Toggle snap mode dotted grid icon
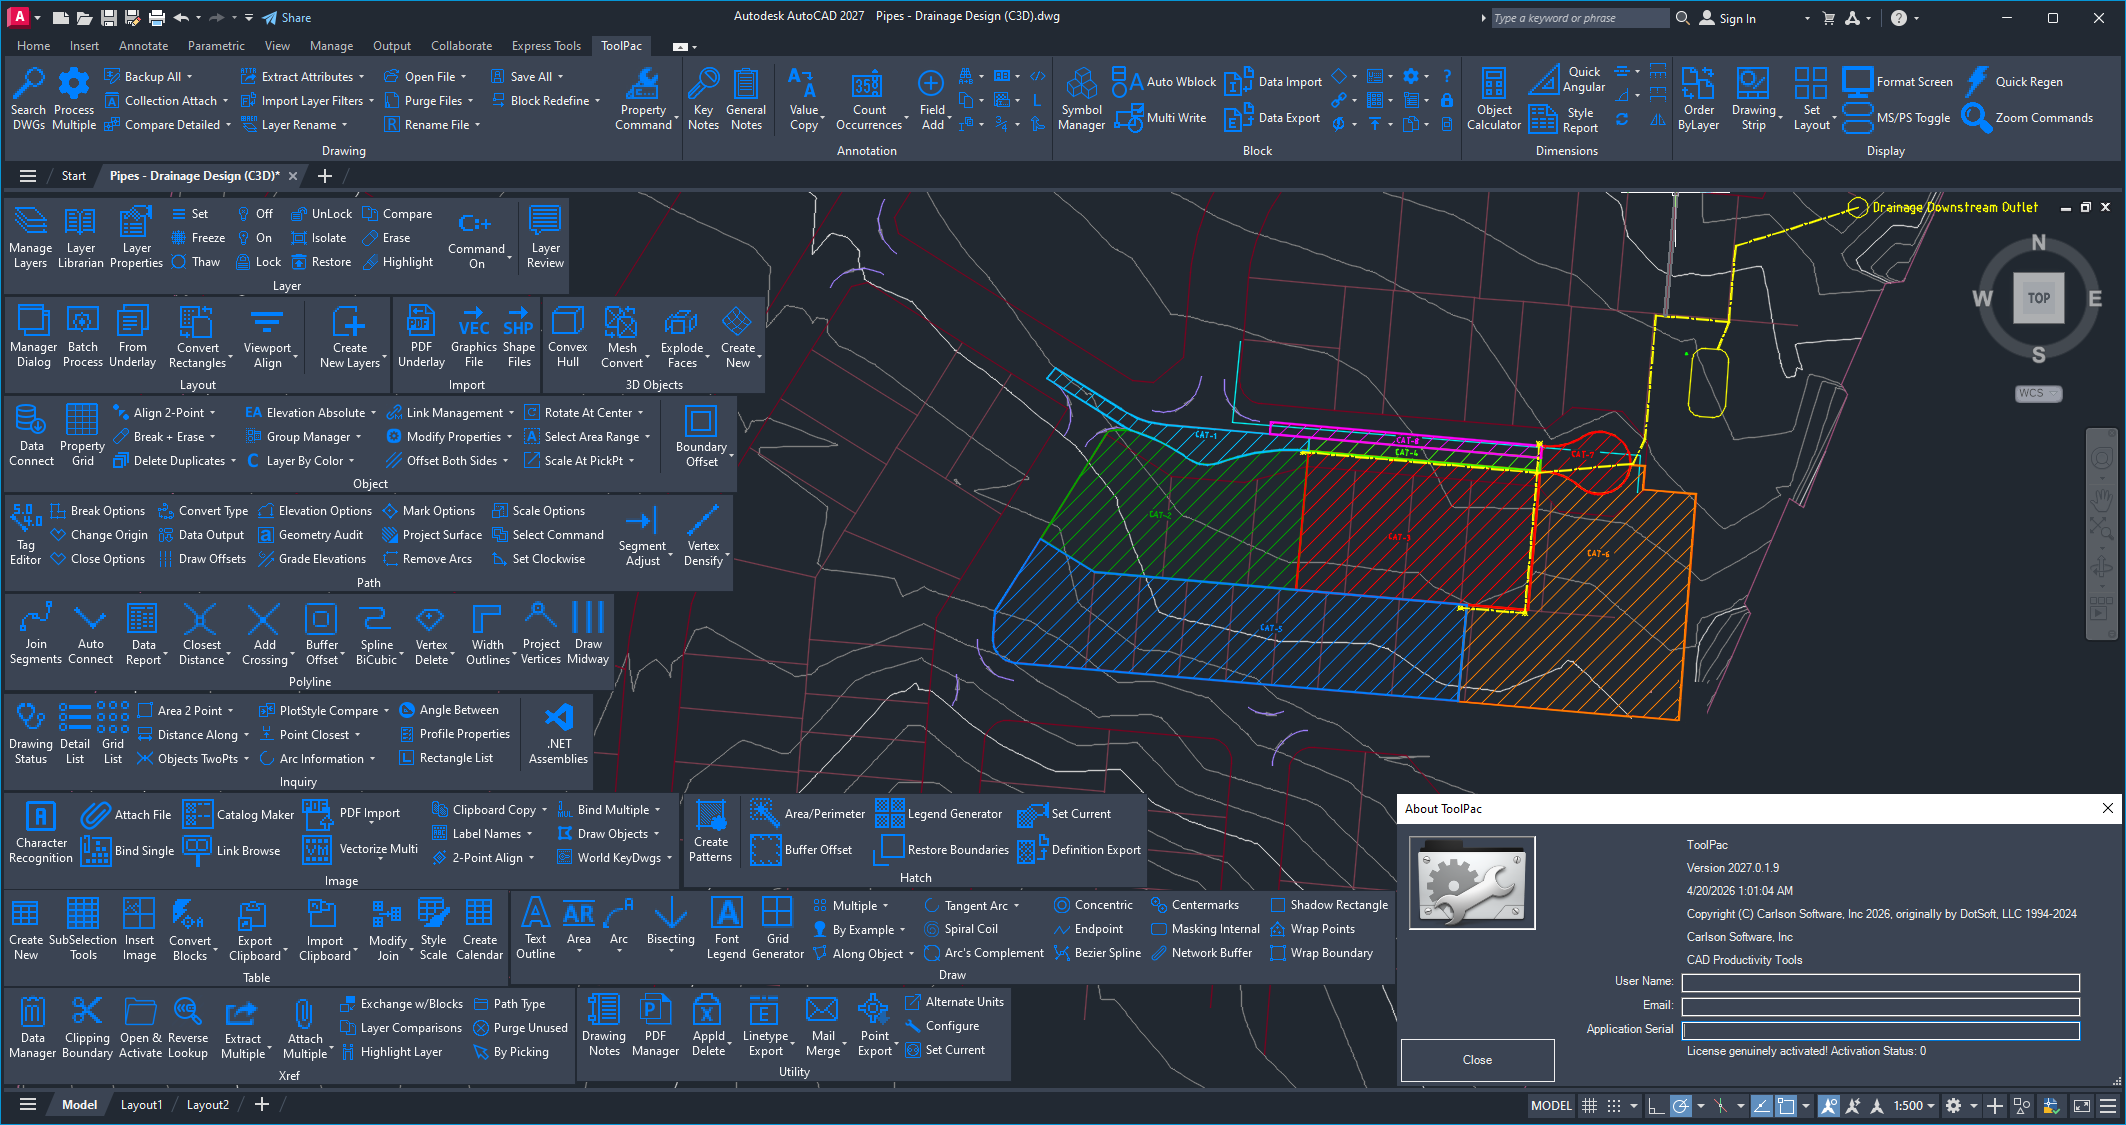The height and width of the screenshot is (1125, 2126). coord(1613,1105)
